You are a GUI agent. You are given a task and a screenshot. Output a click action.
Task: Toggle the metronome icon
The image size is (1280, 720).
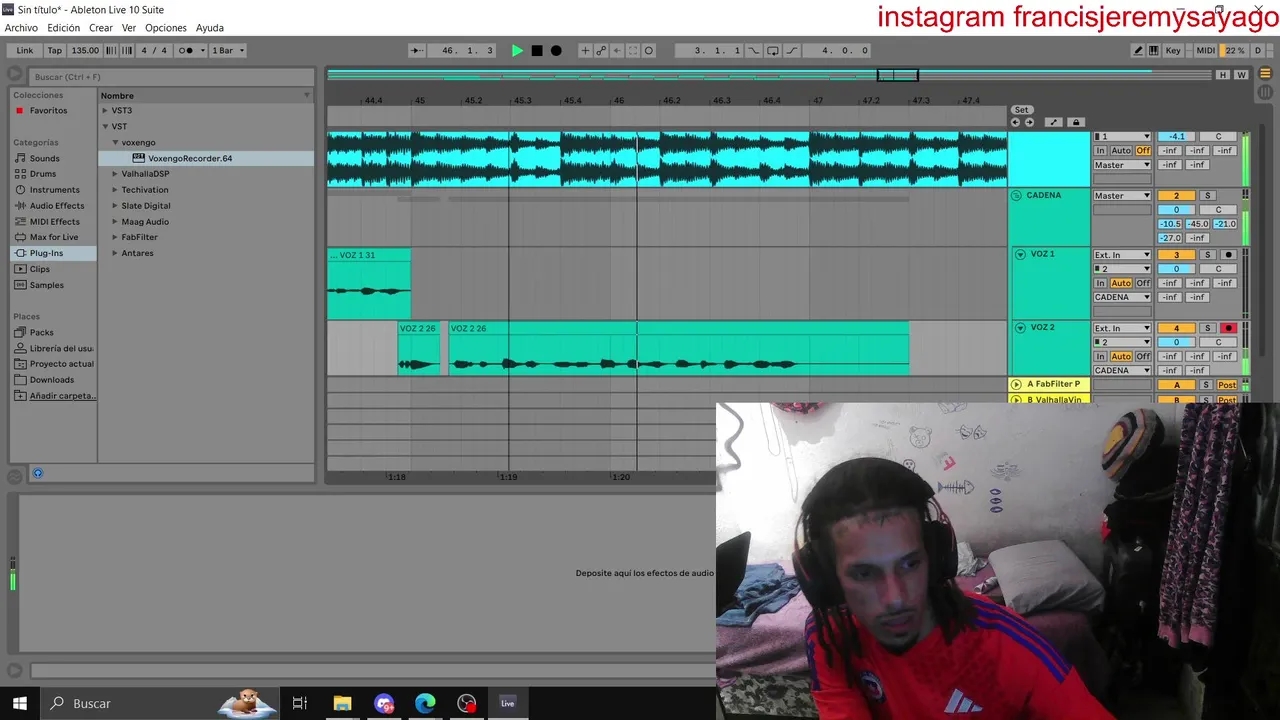coord(188,50)
